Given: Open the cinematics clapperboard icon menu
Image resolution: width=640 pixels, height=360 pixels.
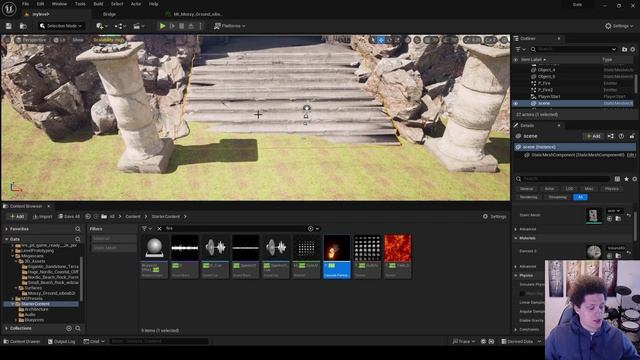Looking at the screenshot, I should tap(138, 26).
